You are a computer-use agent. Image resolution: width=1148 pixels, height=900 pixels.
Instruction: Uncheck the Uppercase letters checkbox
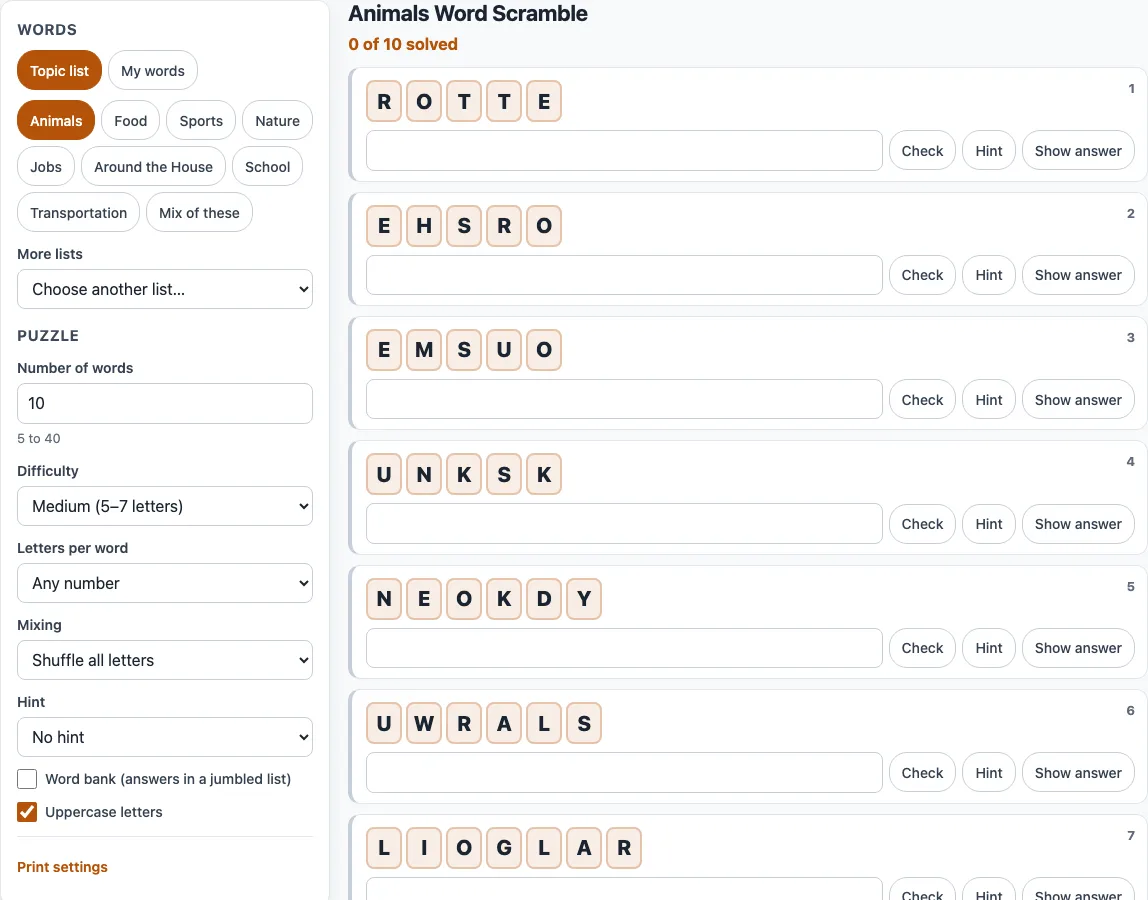point(27,811)
